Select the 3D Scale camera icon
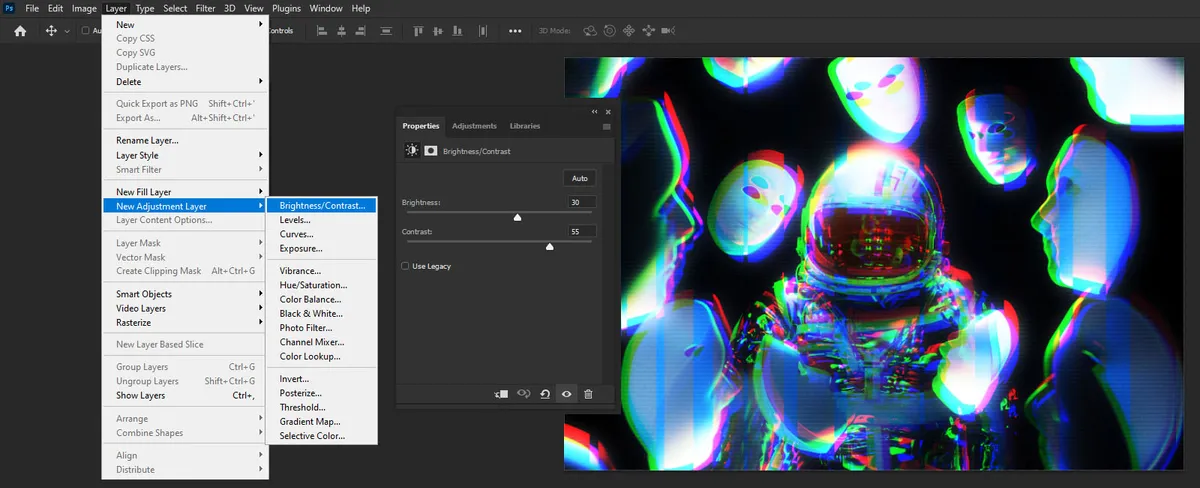The height and width of the screenshot is (488, 1200). (x=669, y=31)
